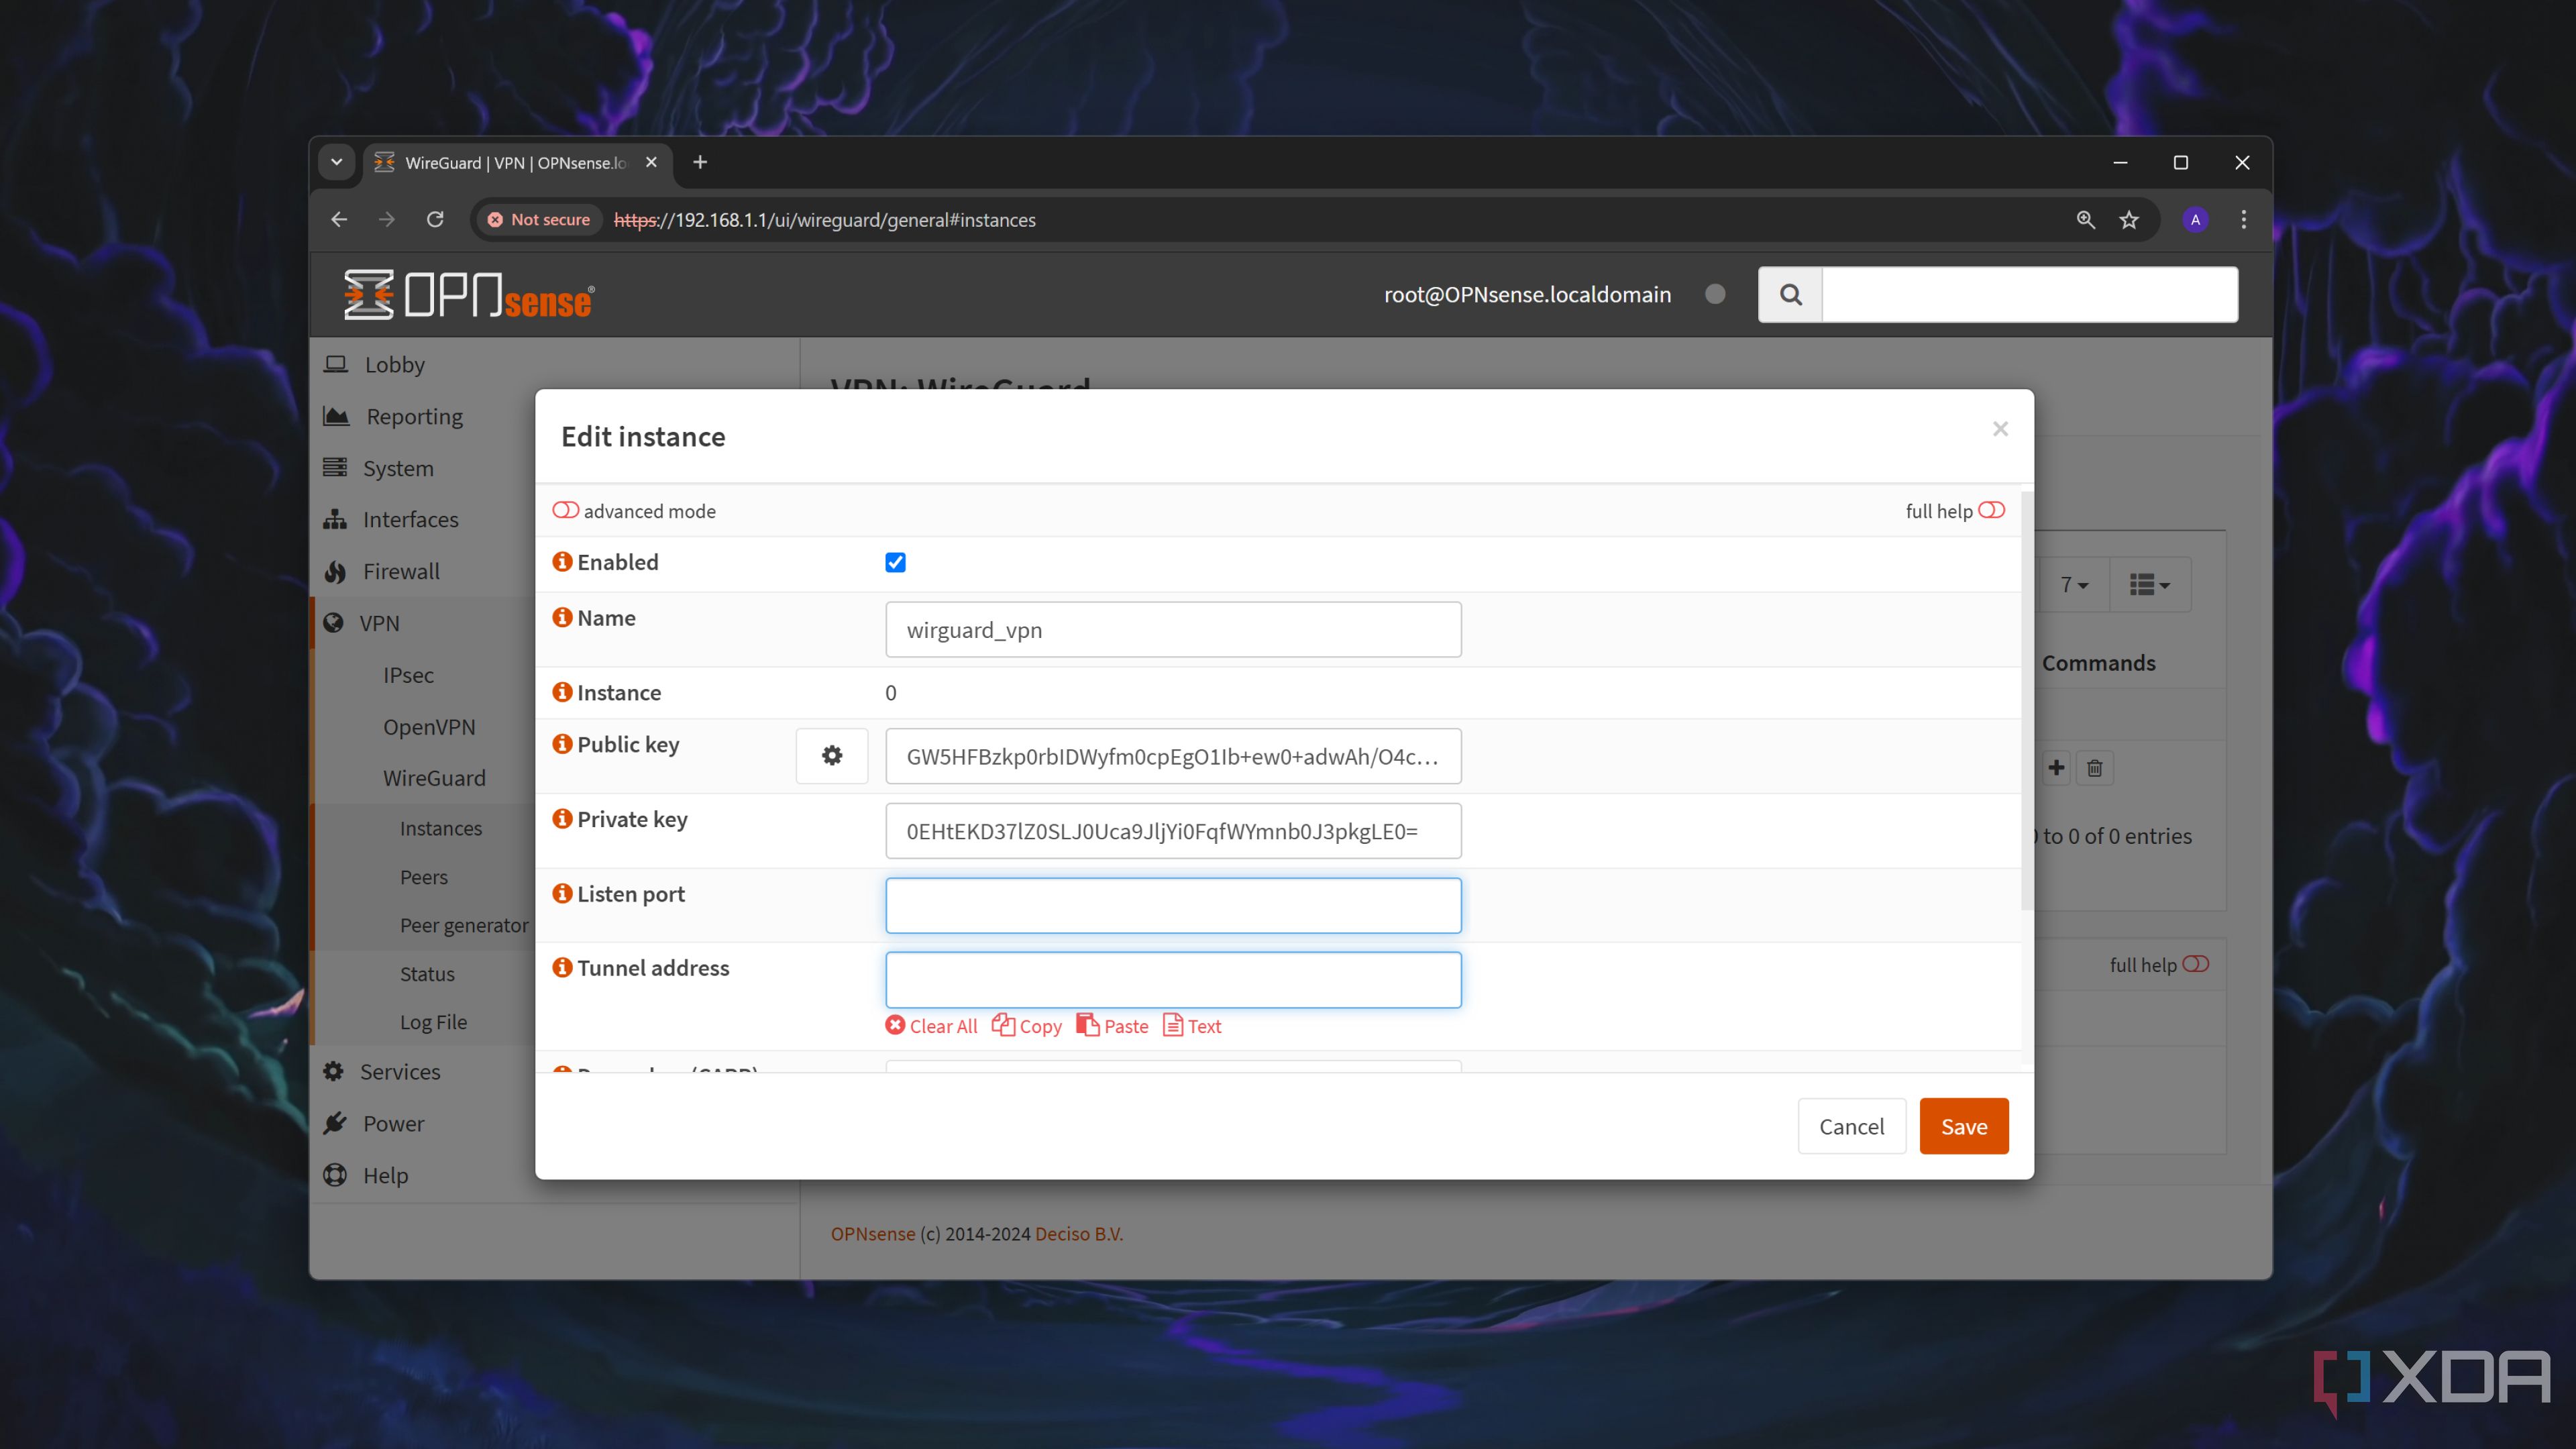Screen dimensions: 2576x1449
Task: Open the tab search dropdown chevron
Action: pyautogui.click(x=336, y=162)
